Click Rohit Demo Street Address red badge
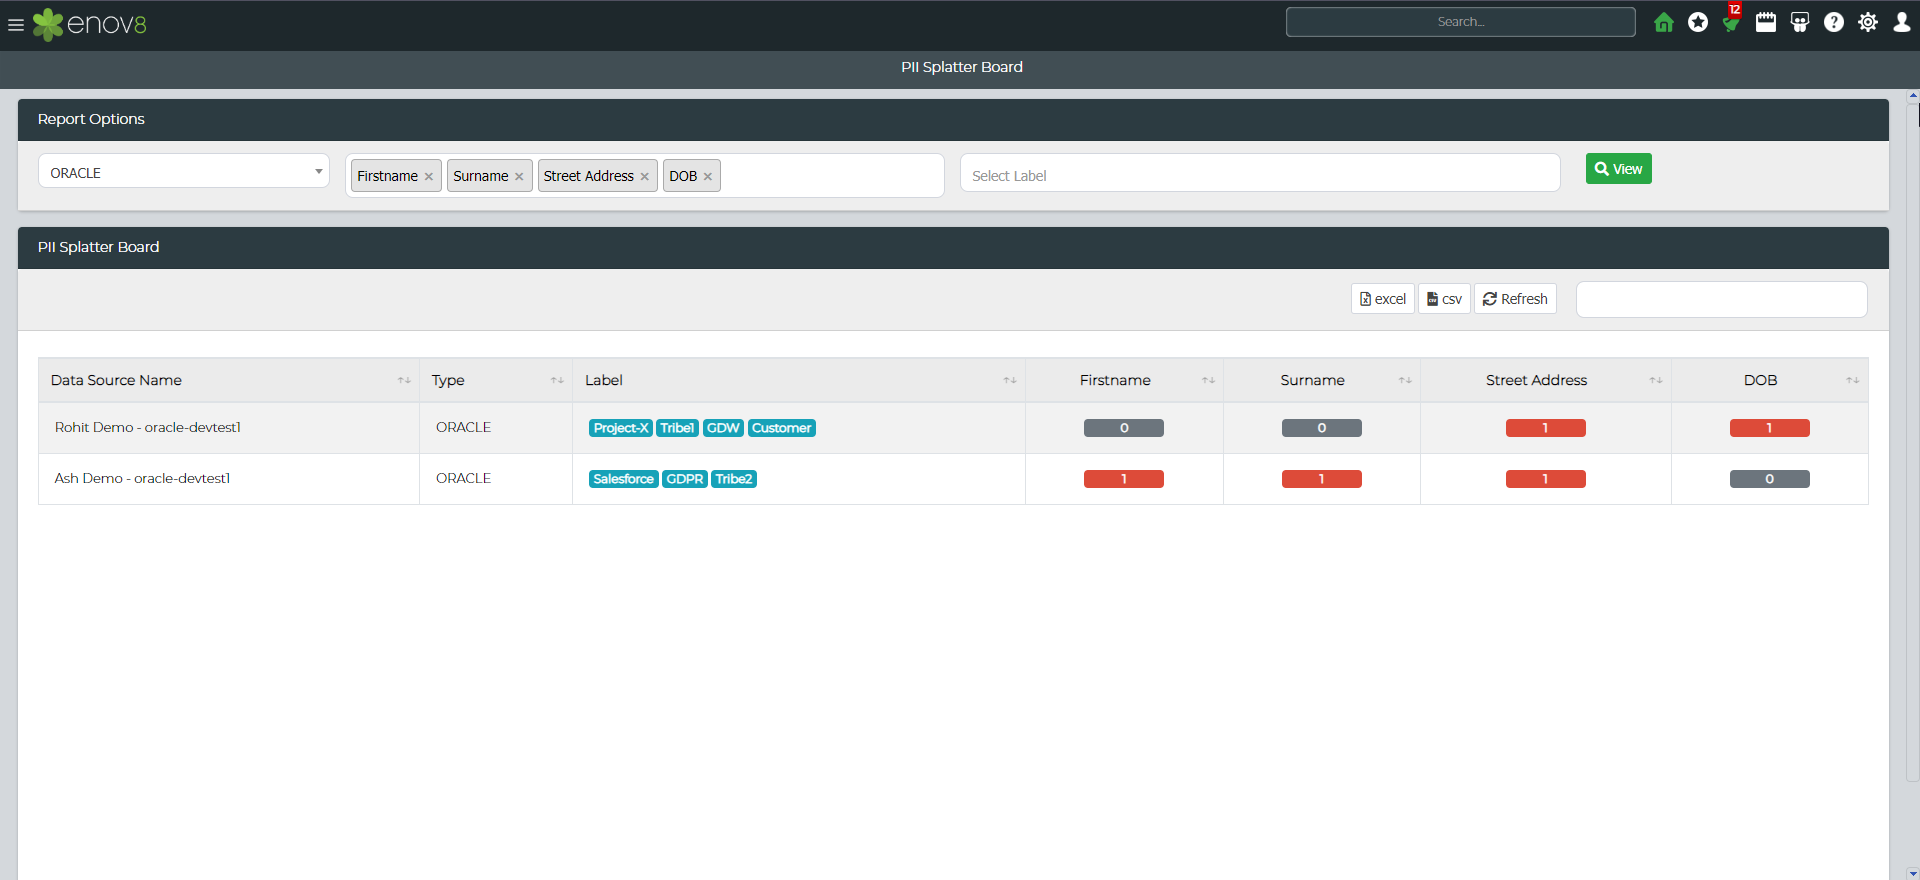Screen dimensions: 1920x880 click(1546, 428)
